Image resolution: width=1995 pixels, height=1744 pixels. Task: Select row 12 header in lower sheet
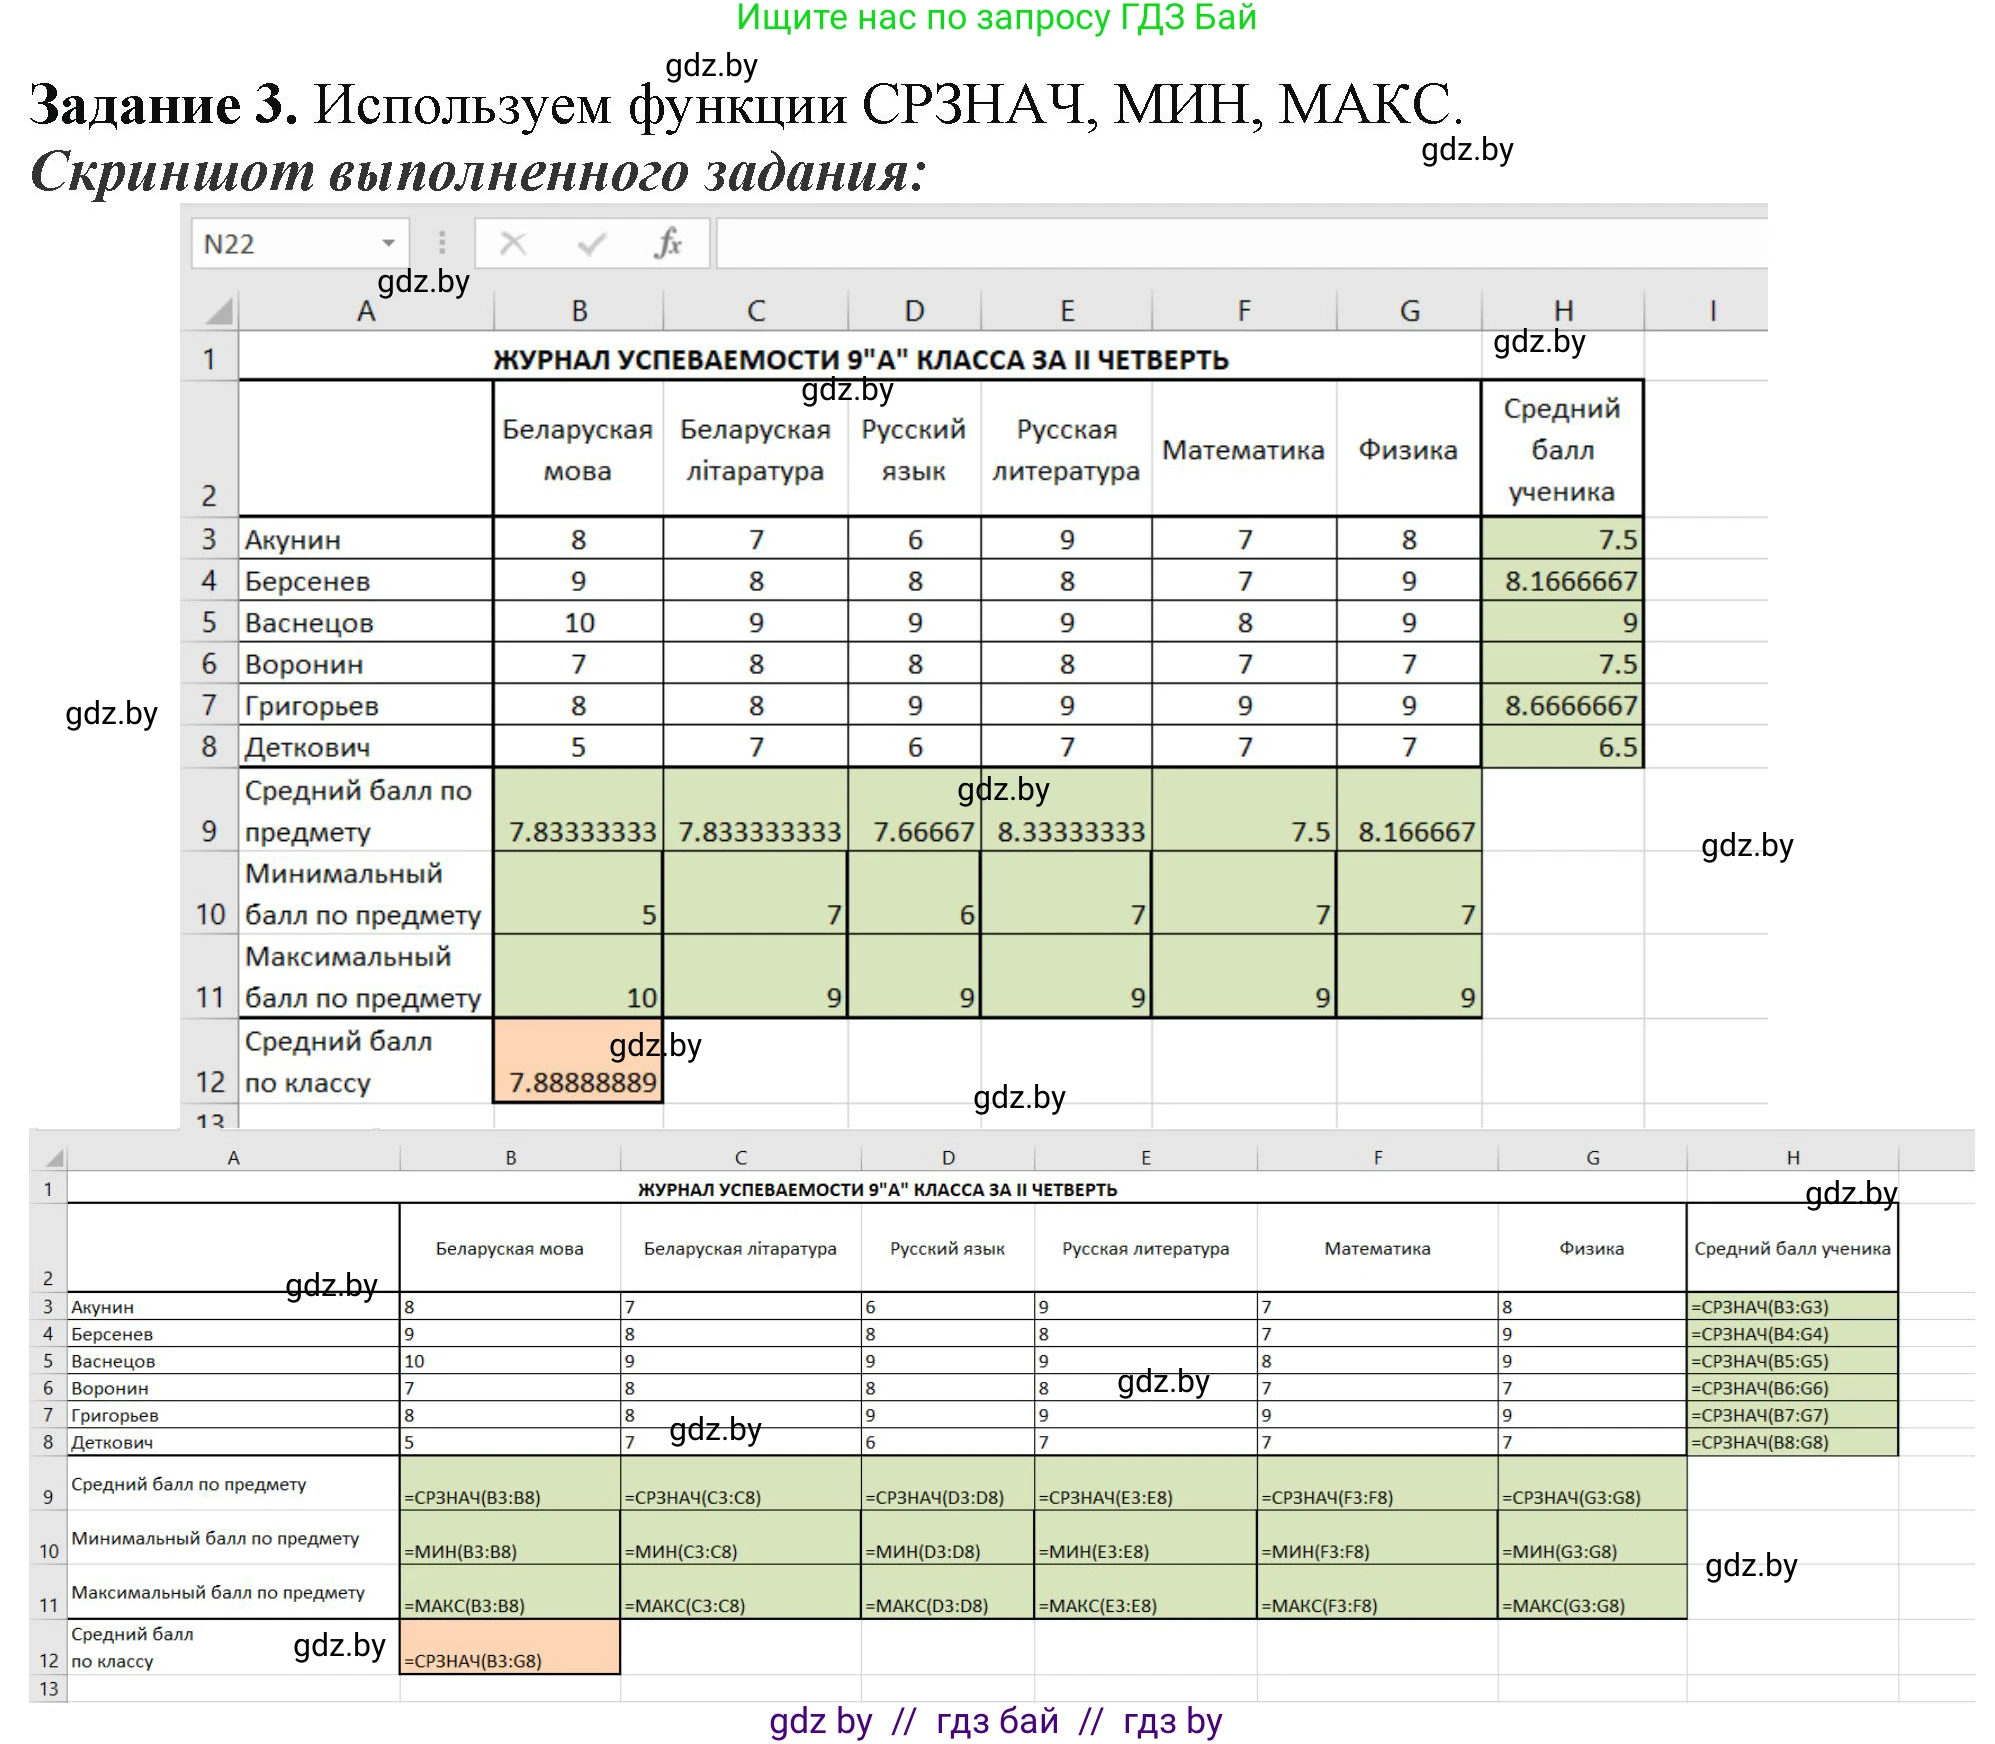[48, 1646]
